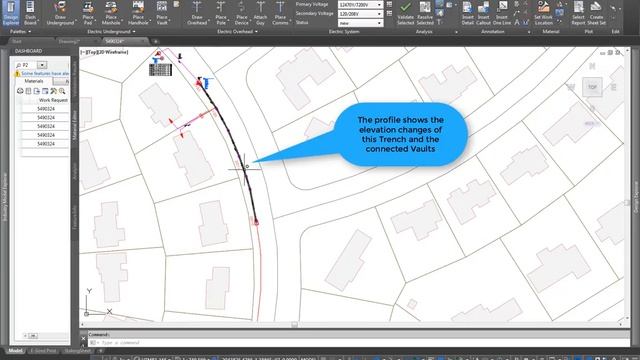Select the third 5490324 work request row

(x=45, y=127)
